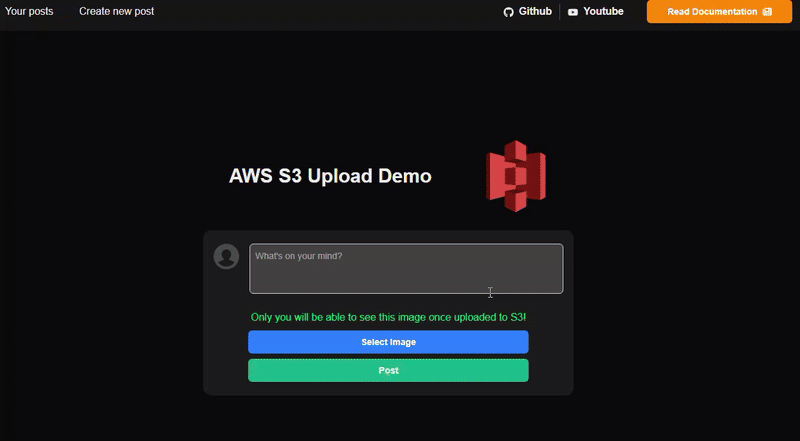
Task: Go to Create new post
Action: pos(116,11)
